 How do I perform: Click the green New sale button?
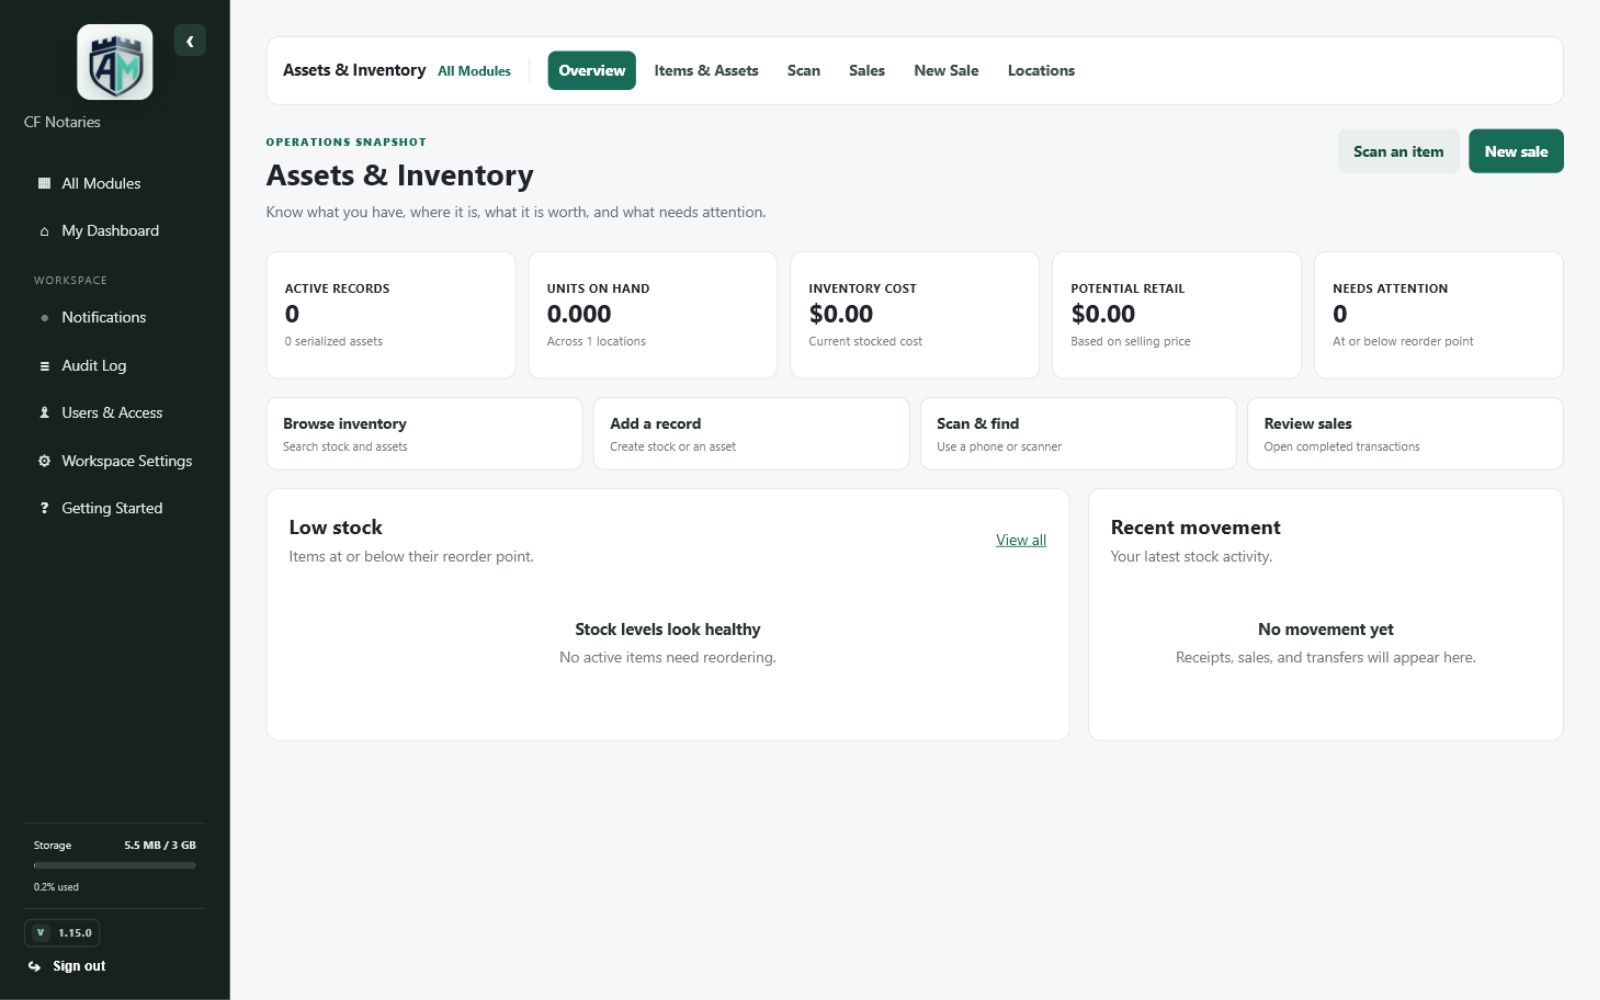pos(1516,152)
